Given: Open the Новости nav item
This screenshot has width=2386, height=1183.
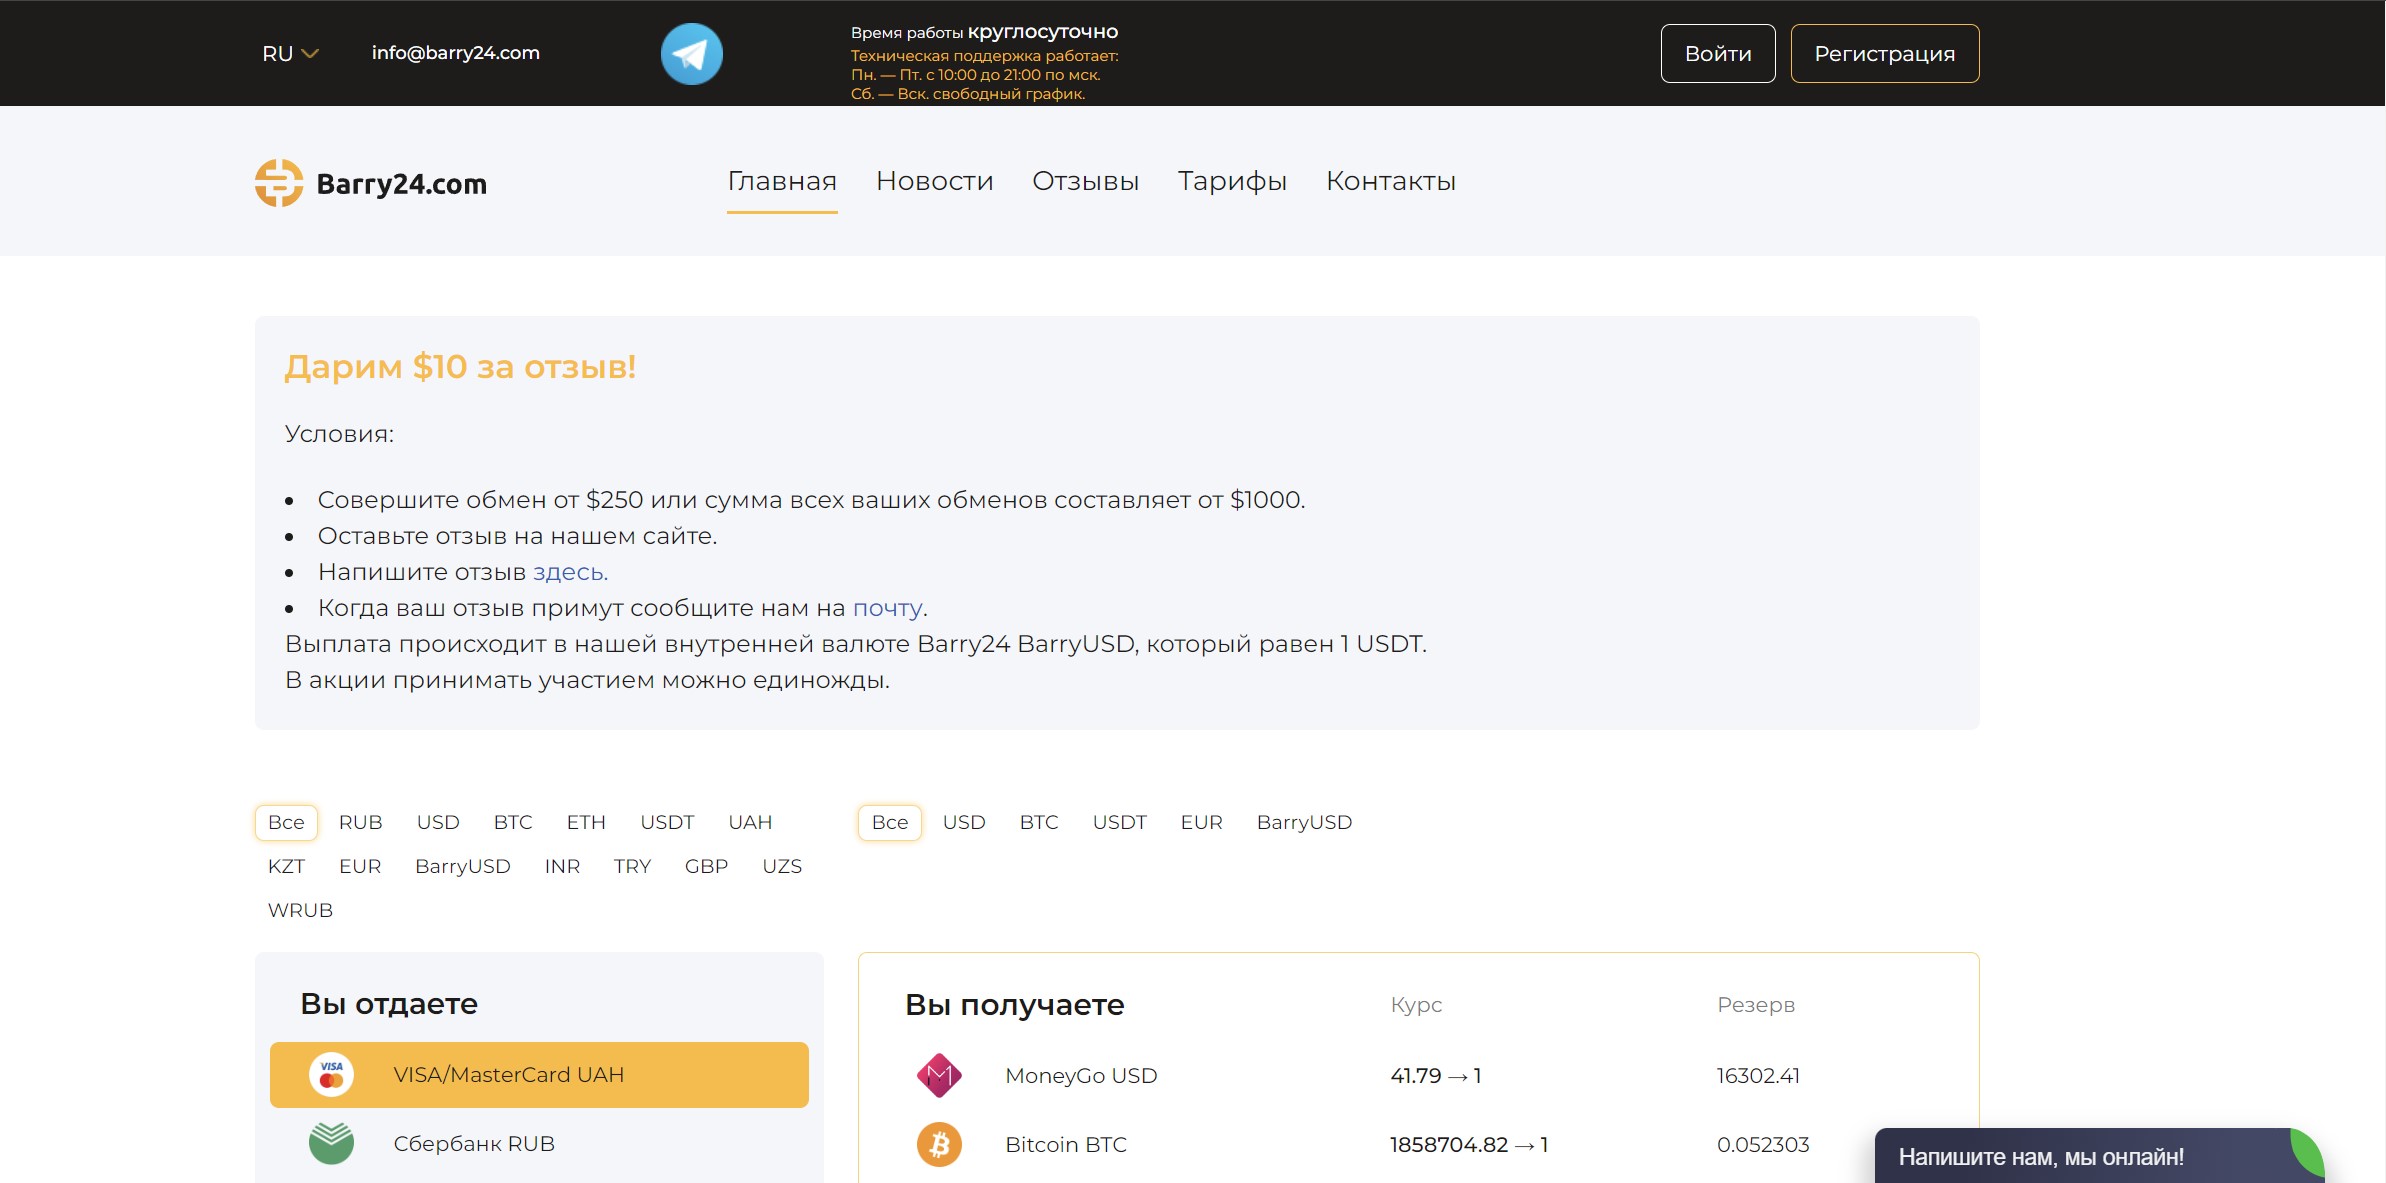Looking at the screenshot, I should click(934, 181).
